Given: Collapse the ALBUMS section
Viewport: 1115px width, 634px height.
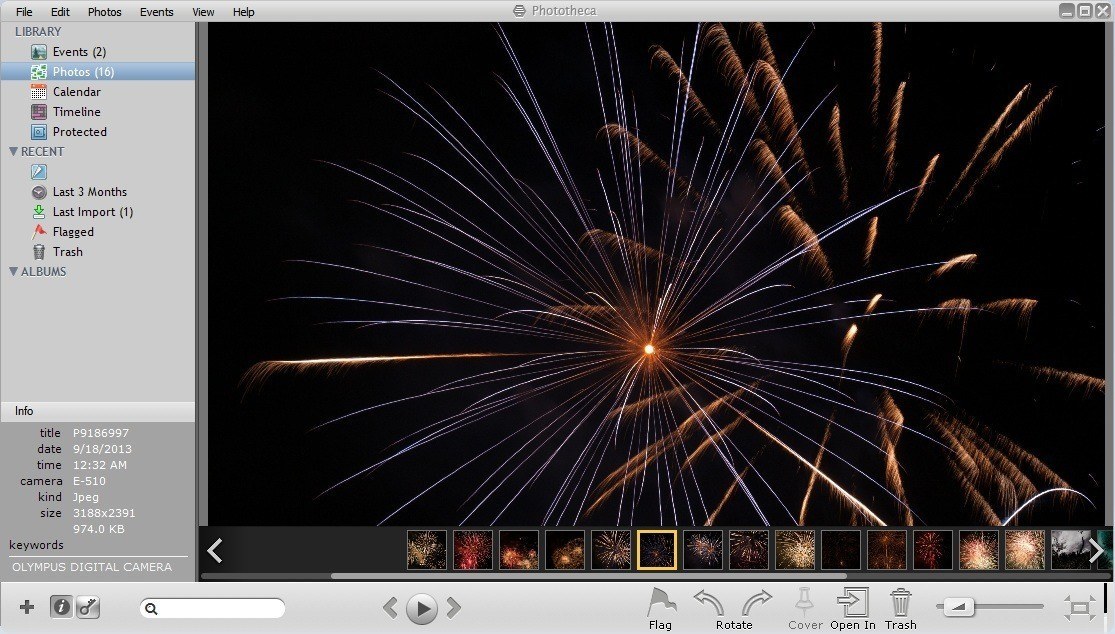Looking at the screenshot, I should point(14,271).
